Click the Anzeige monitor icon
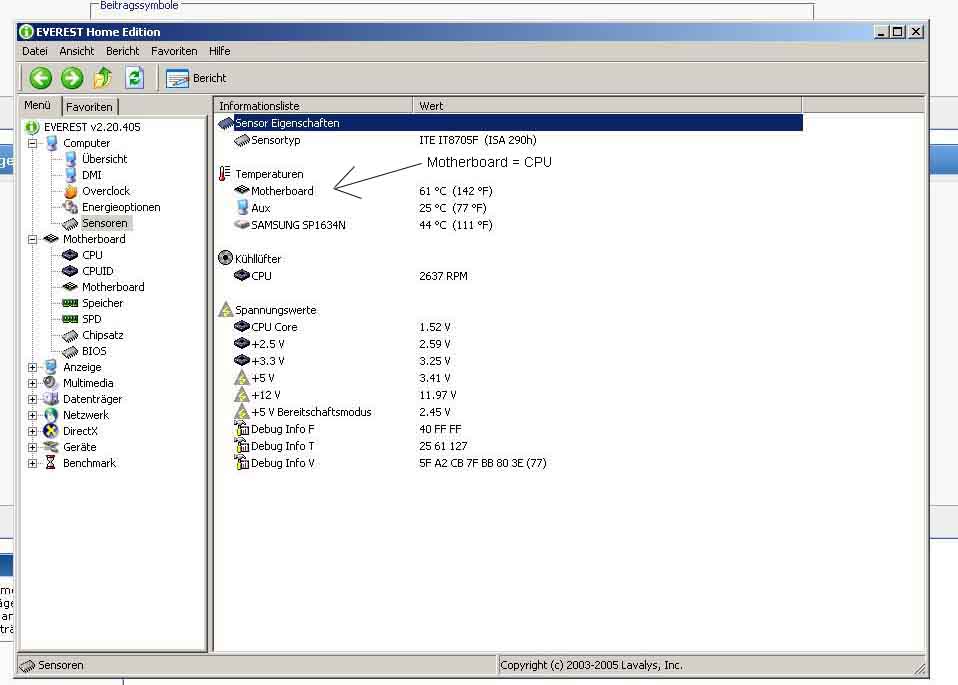Viewport: 958px width, 685px height. [x=51, y=367]
